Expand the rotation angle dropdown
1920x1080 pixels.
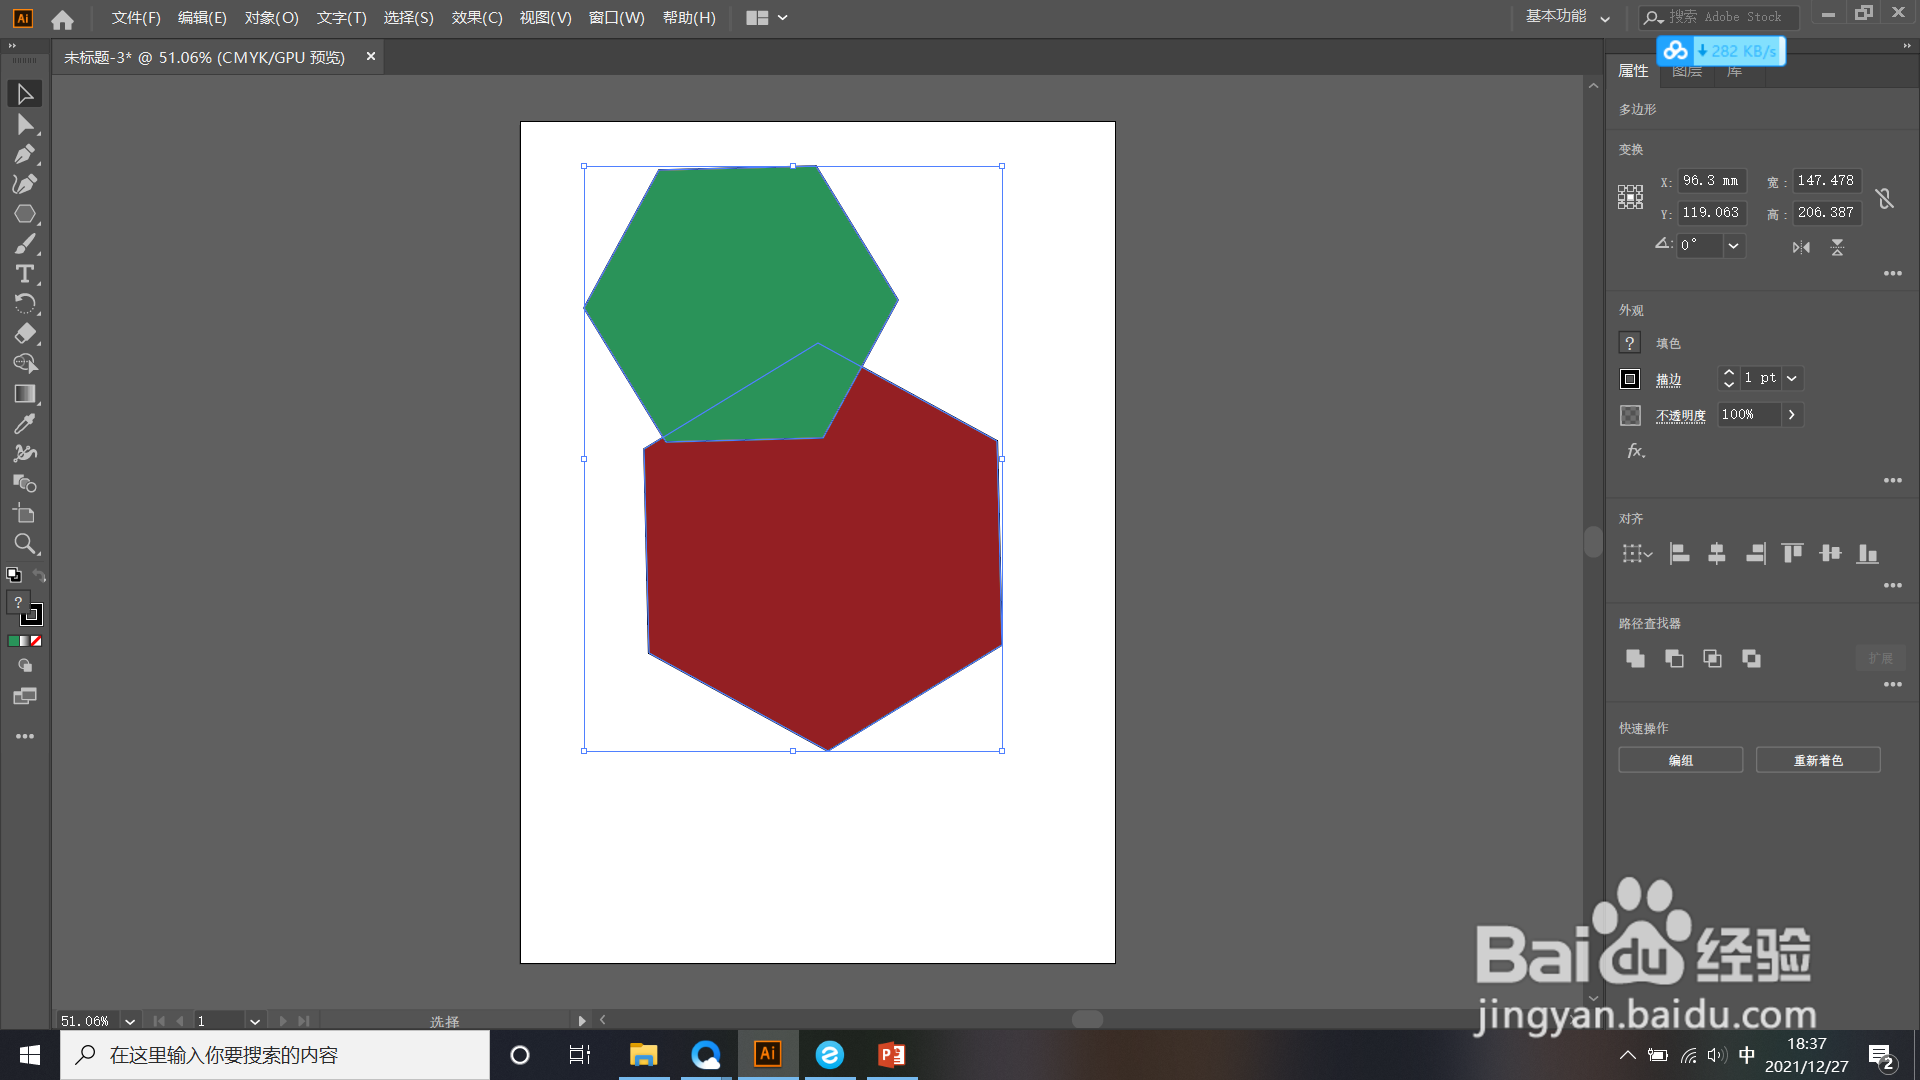[1733, 246]
